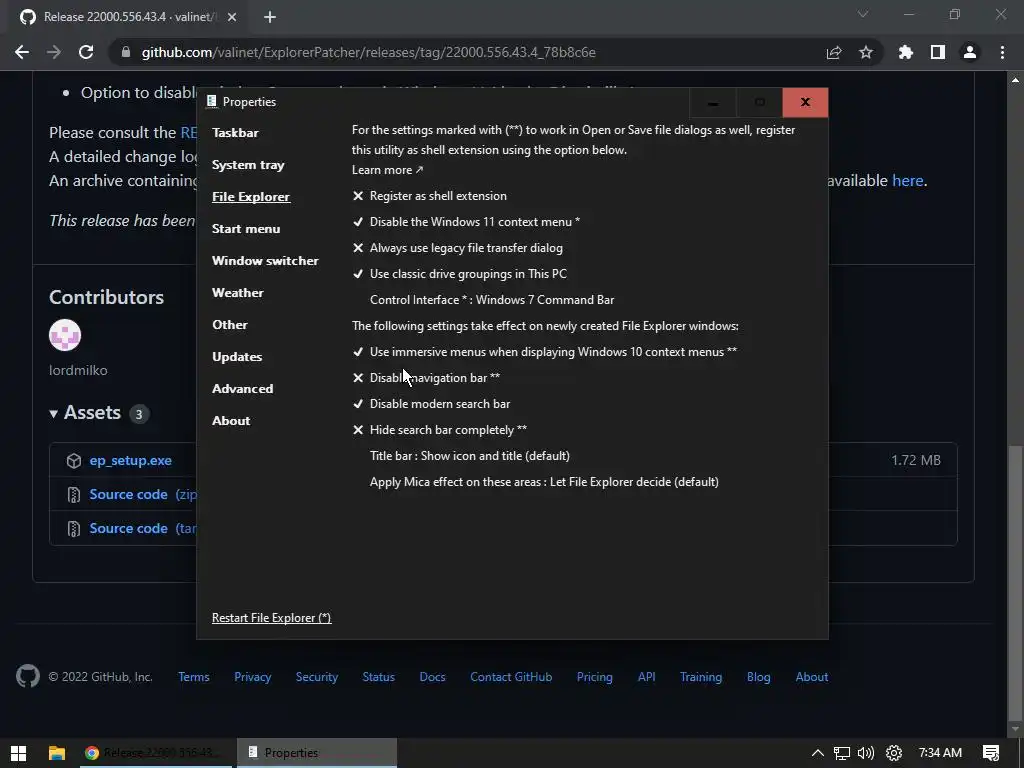Show hidden system tray icons

pos(818,753)
